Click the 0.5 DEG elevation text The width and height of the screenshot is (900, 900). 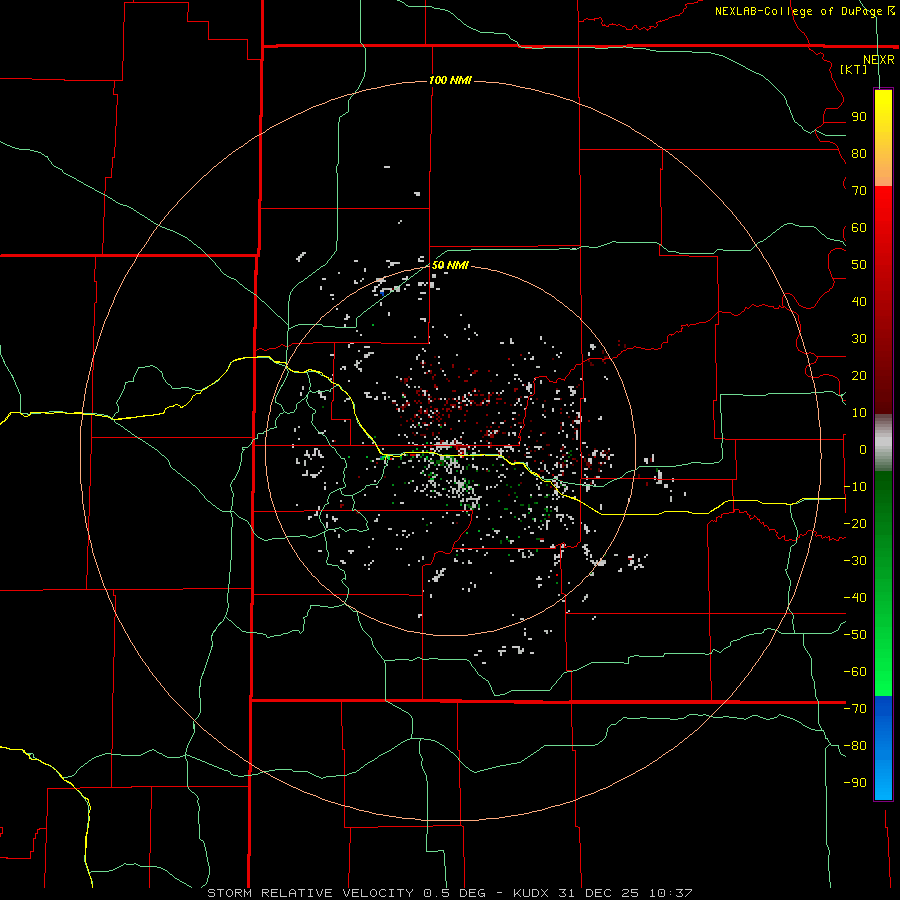pos(455,893)
